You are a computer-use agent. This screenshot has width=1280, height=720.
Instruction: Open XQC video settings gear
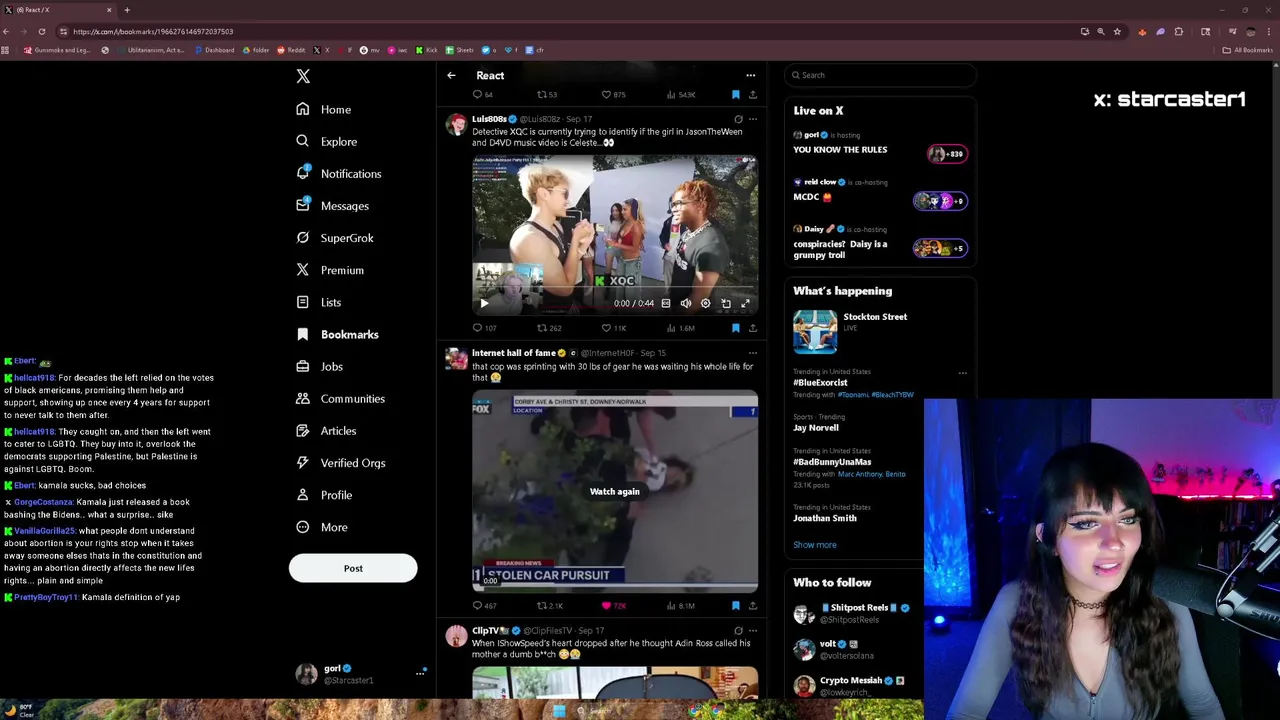706,303
